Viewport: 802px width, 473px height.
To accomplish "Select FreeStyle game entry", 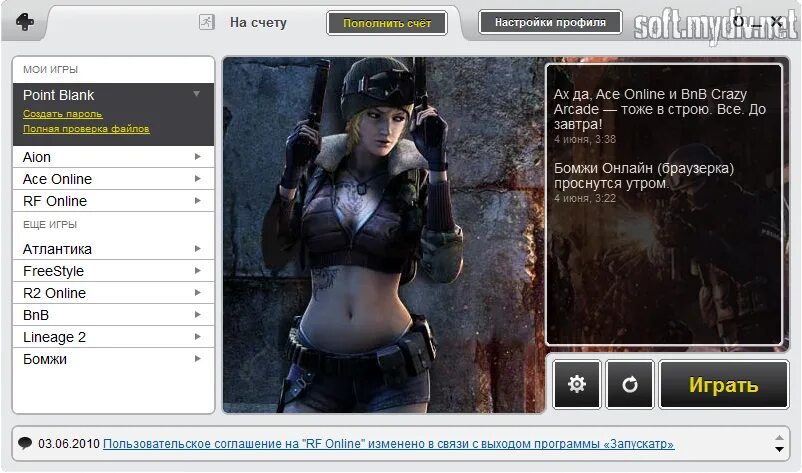I will point(113,271).
